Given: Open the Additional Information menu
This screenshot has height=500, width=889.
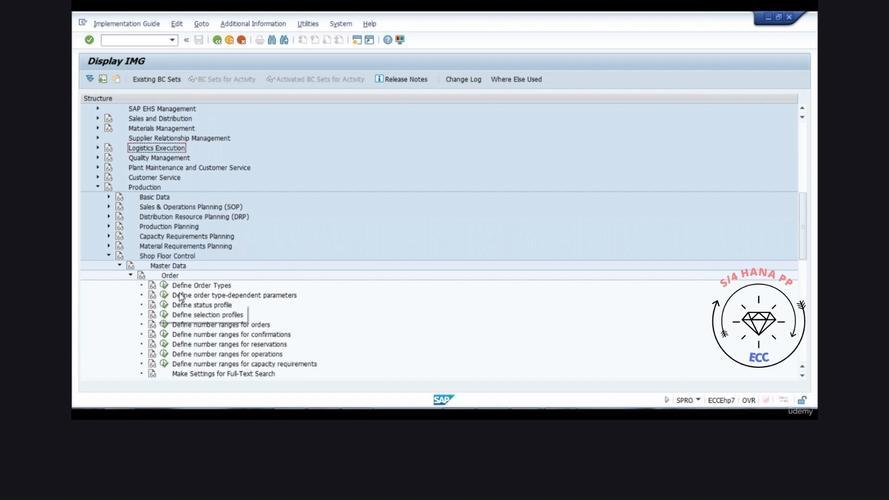Looking at the screenshot, I should pyautogui.click(x=253, y=24).
